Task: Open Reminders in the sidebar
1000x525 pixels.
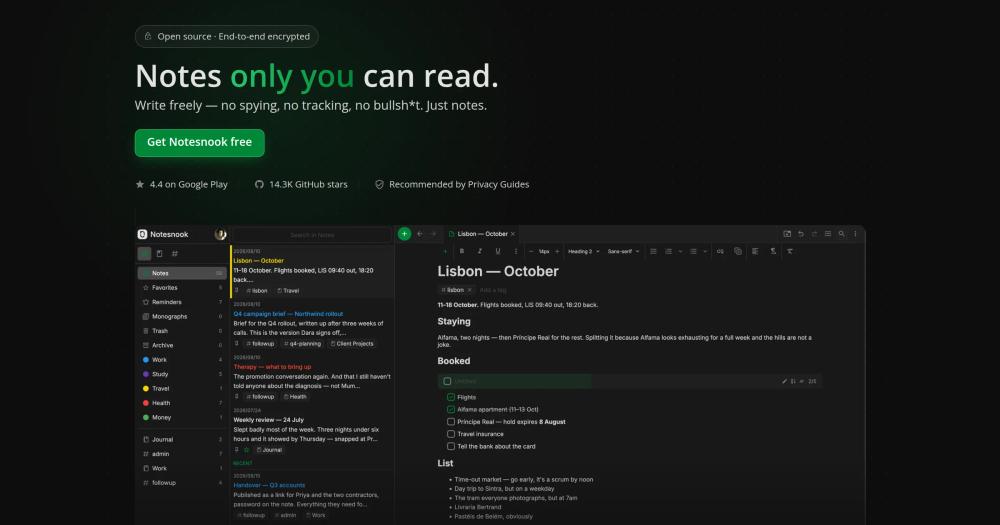Action: 182,302
